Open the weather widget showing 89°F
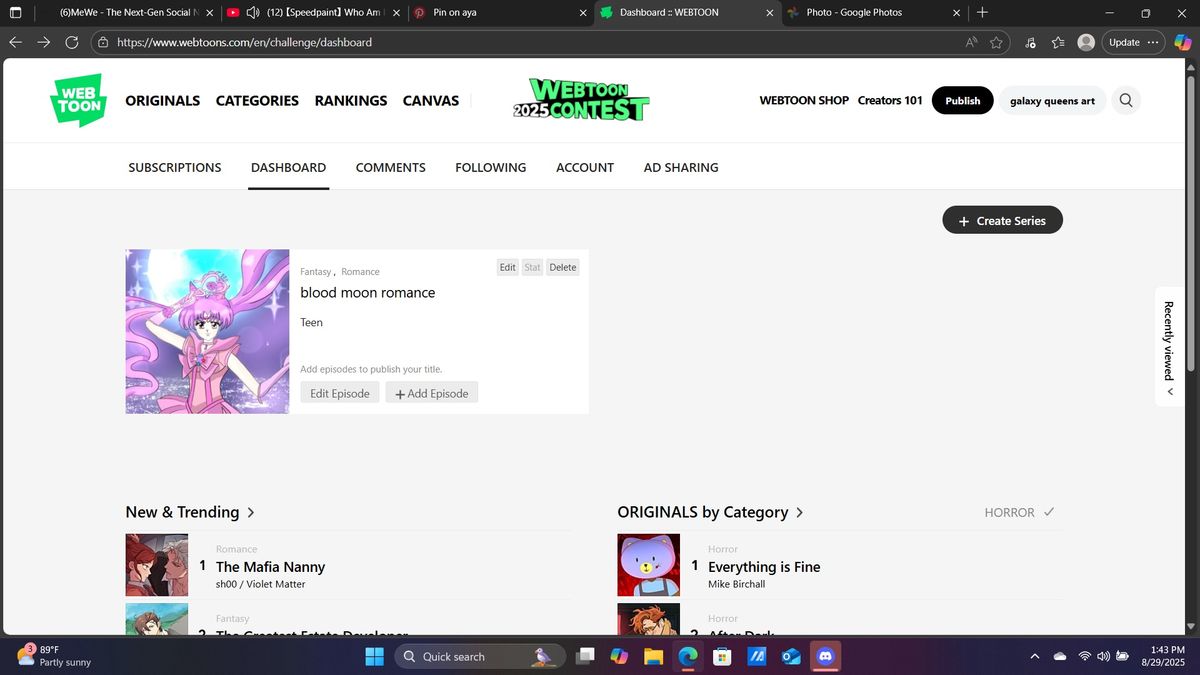This screenshot has width=1200, height=675. pyautogui.click(x=55, y=656)
